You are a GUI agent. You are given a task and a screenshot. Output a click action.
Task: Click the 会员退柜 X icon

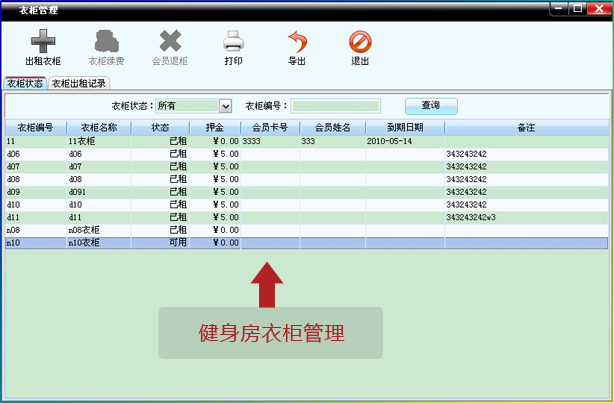click(170, 42)
